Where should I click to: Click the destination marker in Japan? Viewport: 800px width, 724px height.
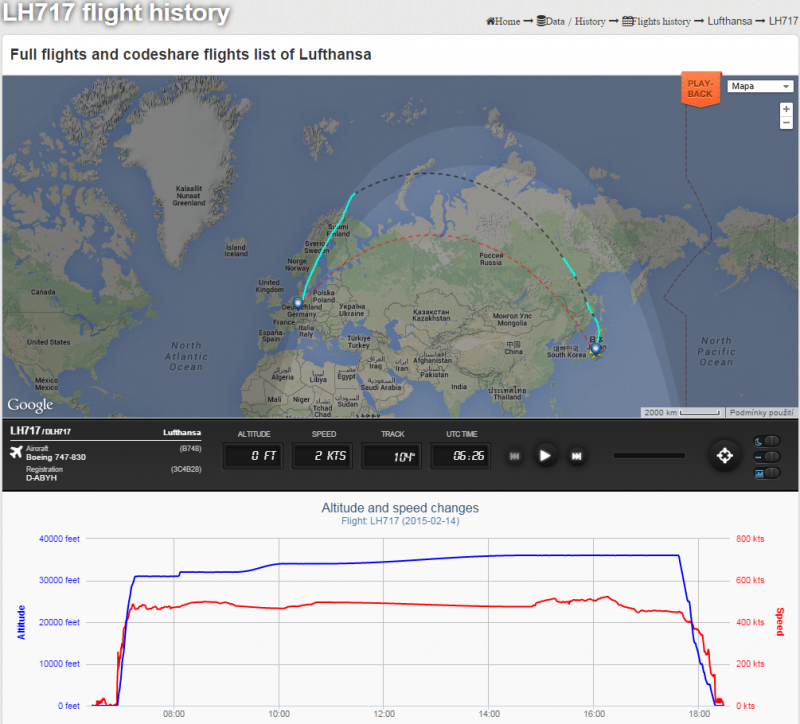[595, 349]
